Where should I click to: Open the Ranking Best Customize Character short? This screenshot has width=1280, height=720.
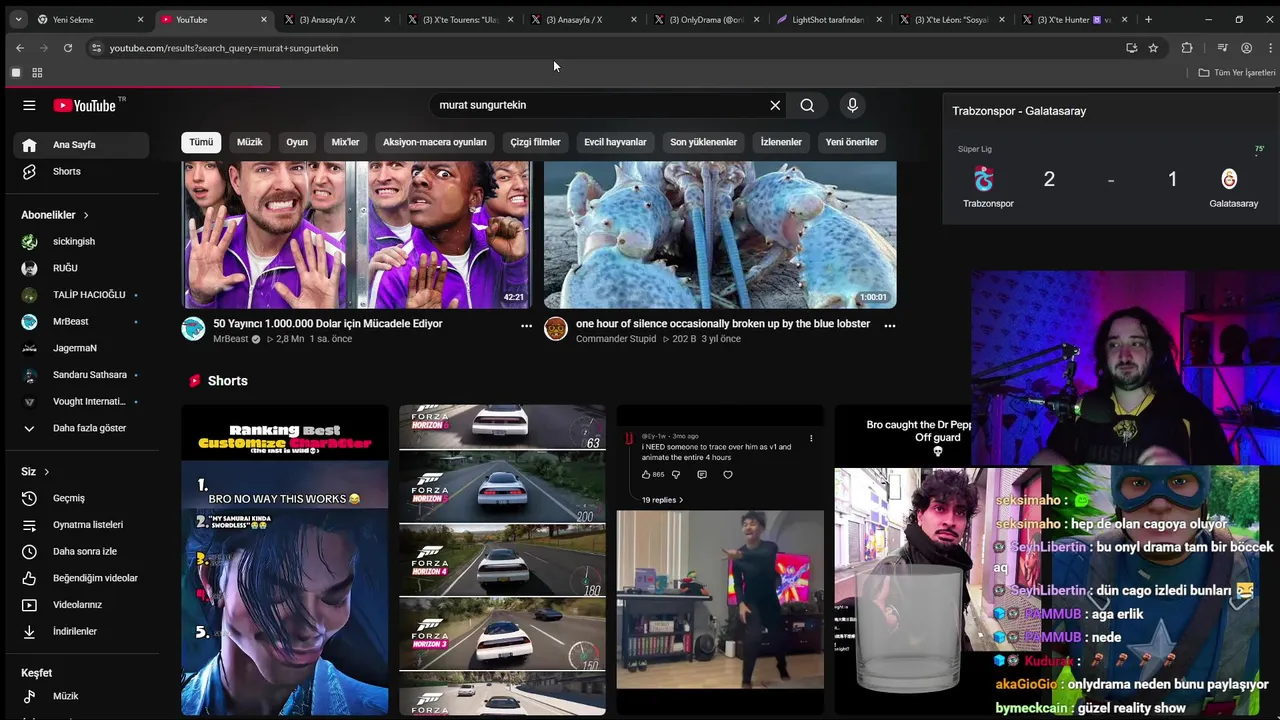coord(285,560)
